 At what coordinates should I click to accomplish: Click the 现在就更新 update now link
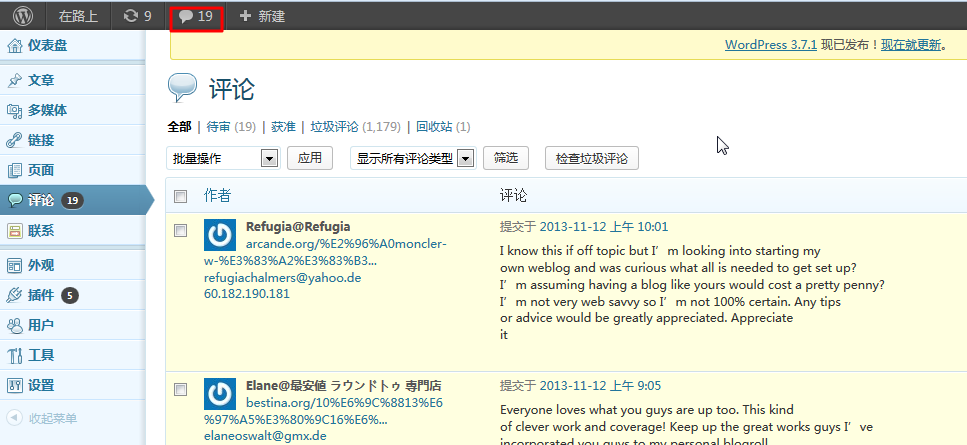pyautogui.click(x=911, y=45)
